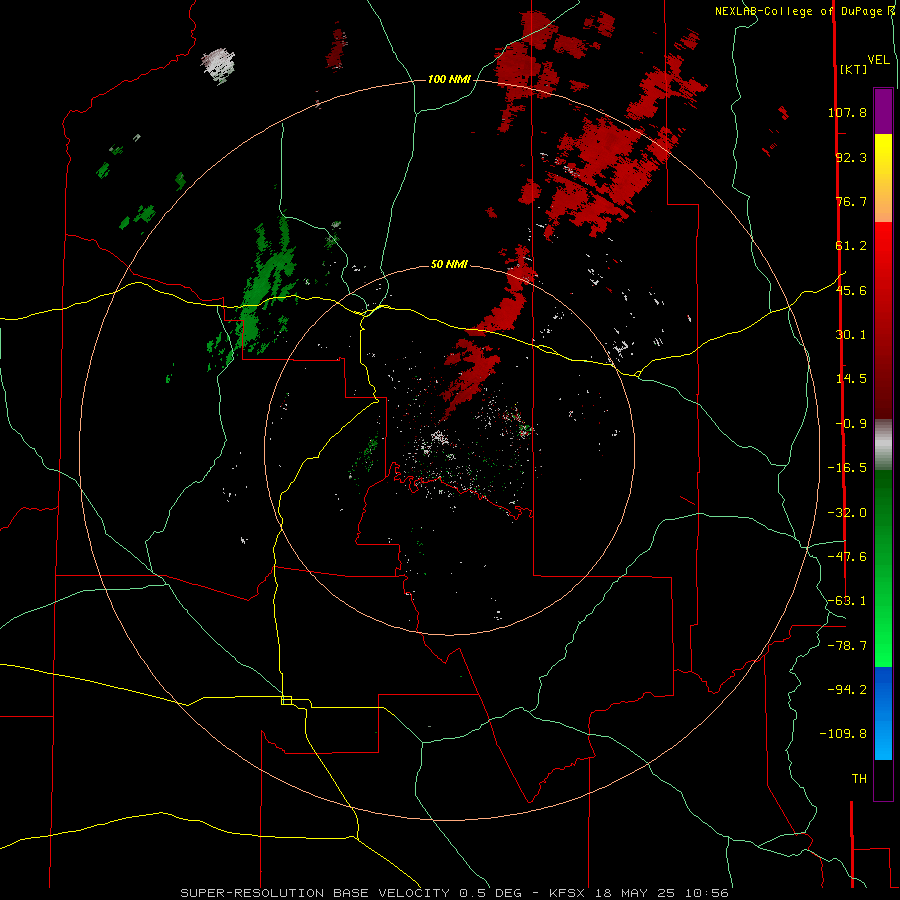Click the -16.5 velocity scale value
The width and height of the screenshot is (900, 900).
click(x=847, y=468)
